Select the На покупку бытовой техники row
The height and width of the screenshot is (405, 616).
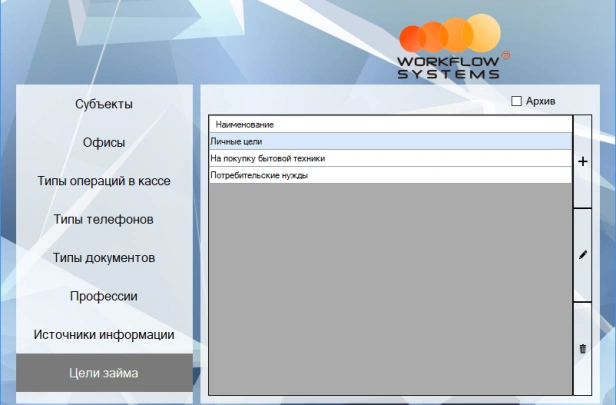pyautogui.click(x=389, y=158)
